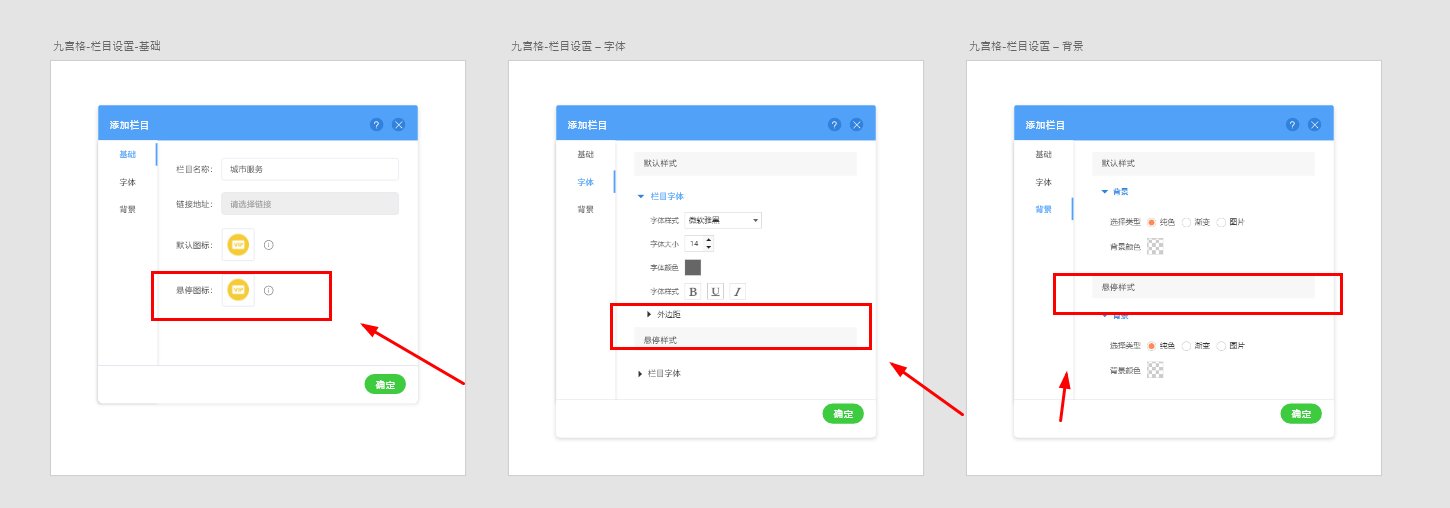1450x508 pixels.
Task: Open help icon in 基础 settings dialog
Action: [376, 125]
